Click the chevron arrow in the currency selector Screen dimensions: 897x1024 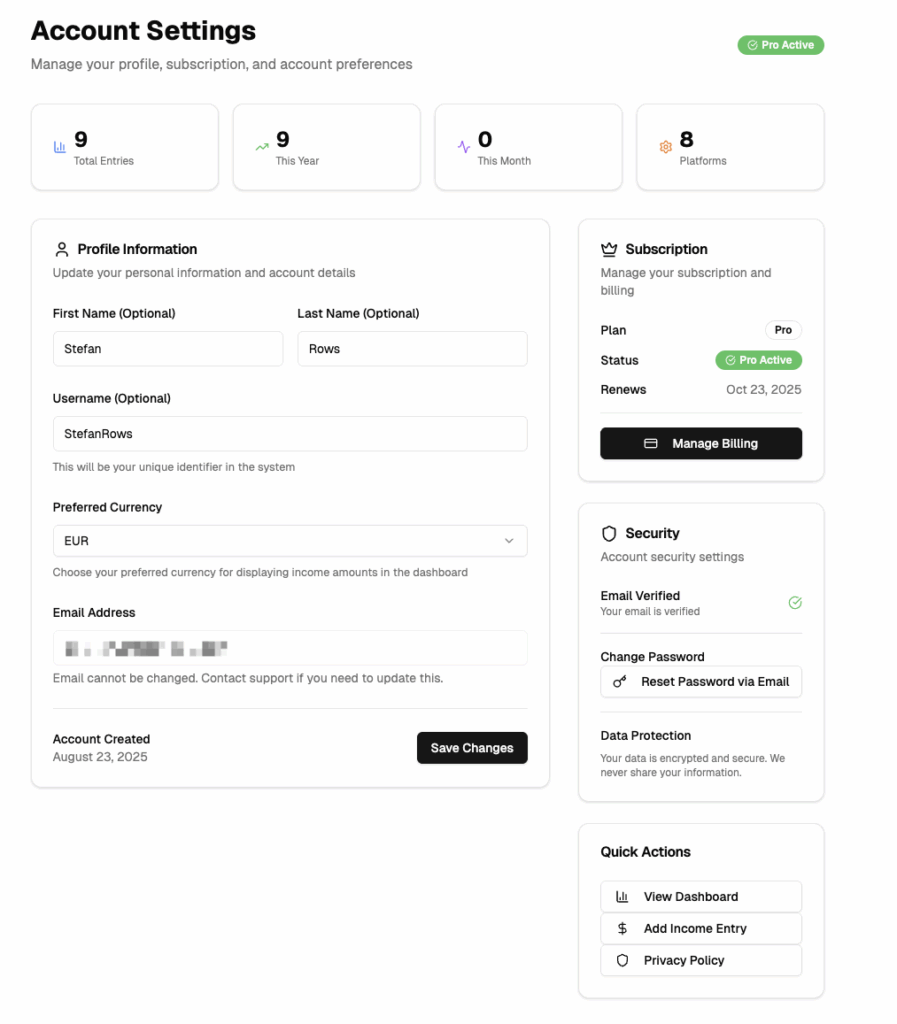pos(508,541)
